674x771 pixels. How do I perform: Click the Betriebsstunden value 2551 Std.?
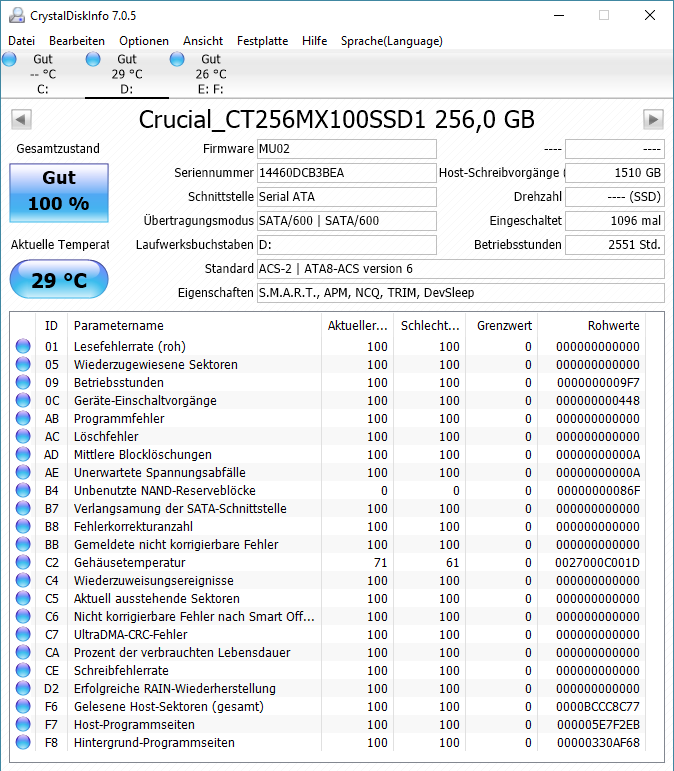pyautogui.click(x=615, y=245)
